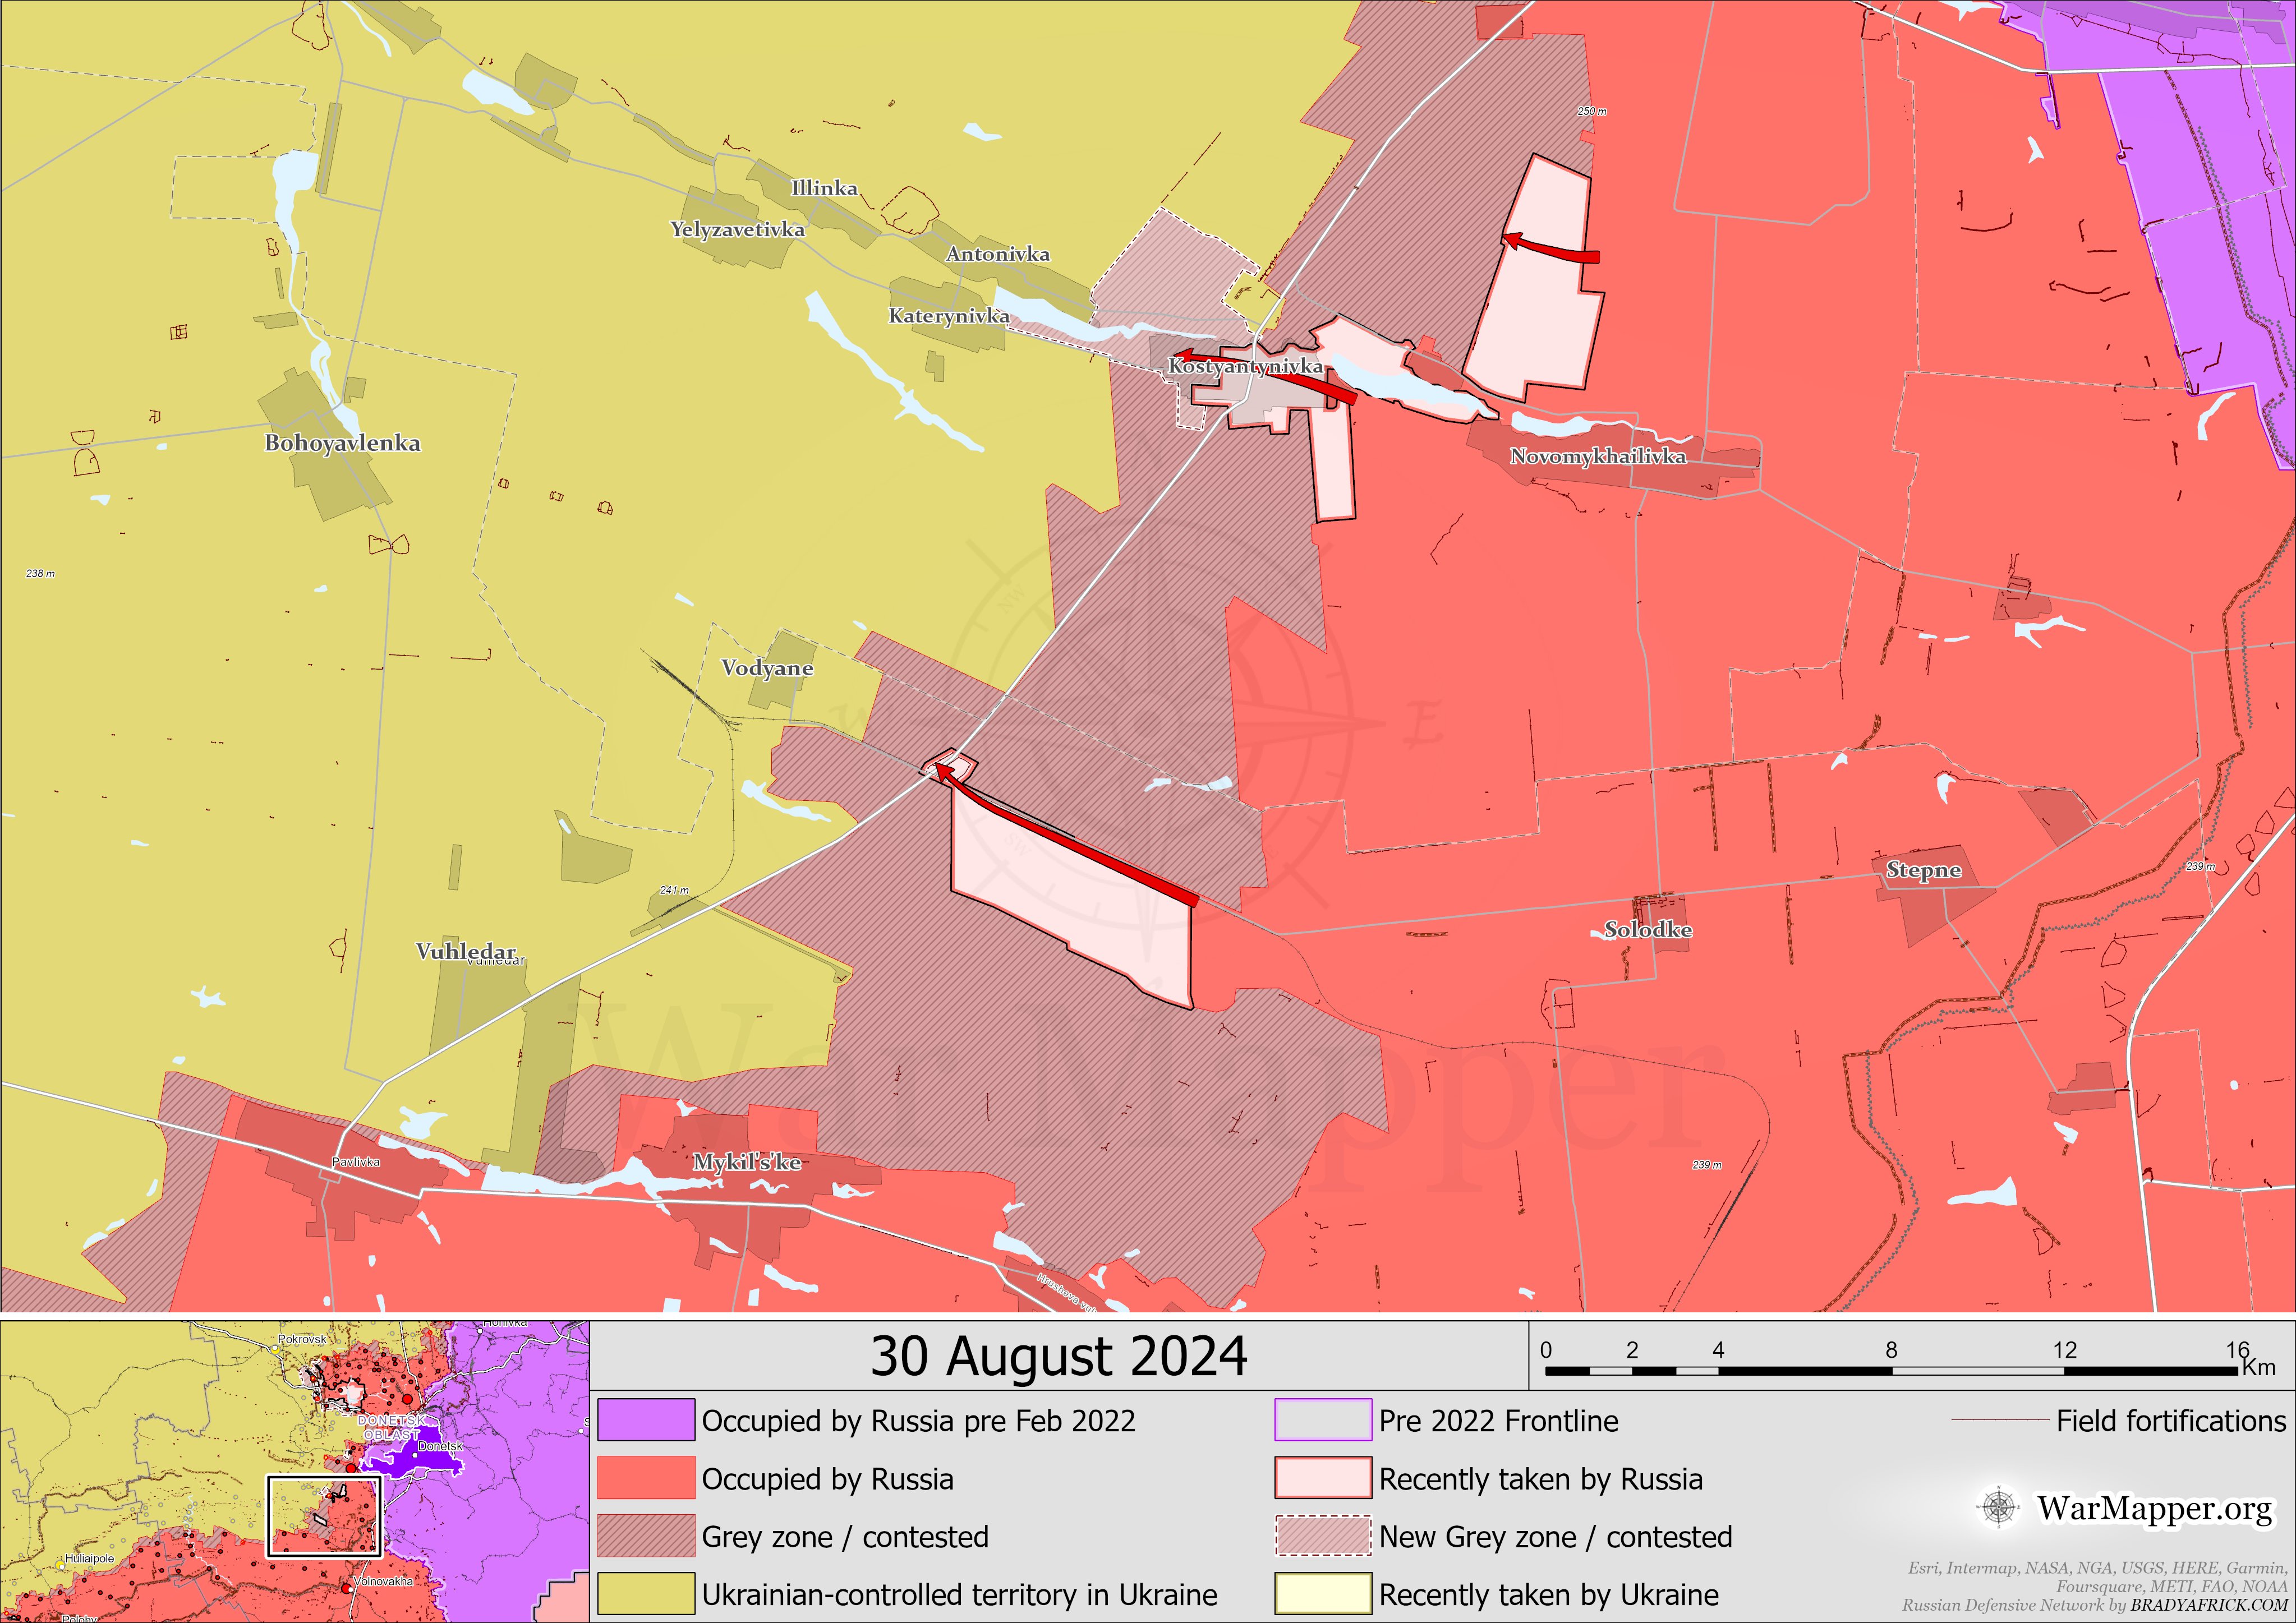Click the Recently taken by Russia swatch
Image resolution: width=2296 pixels, height=1623 pixels.
point(1322,1478)
